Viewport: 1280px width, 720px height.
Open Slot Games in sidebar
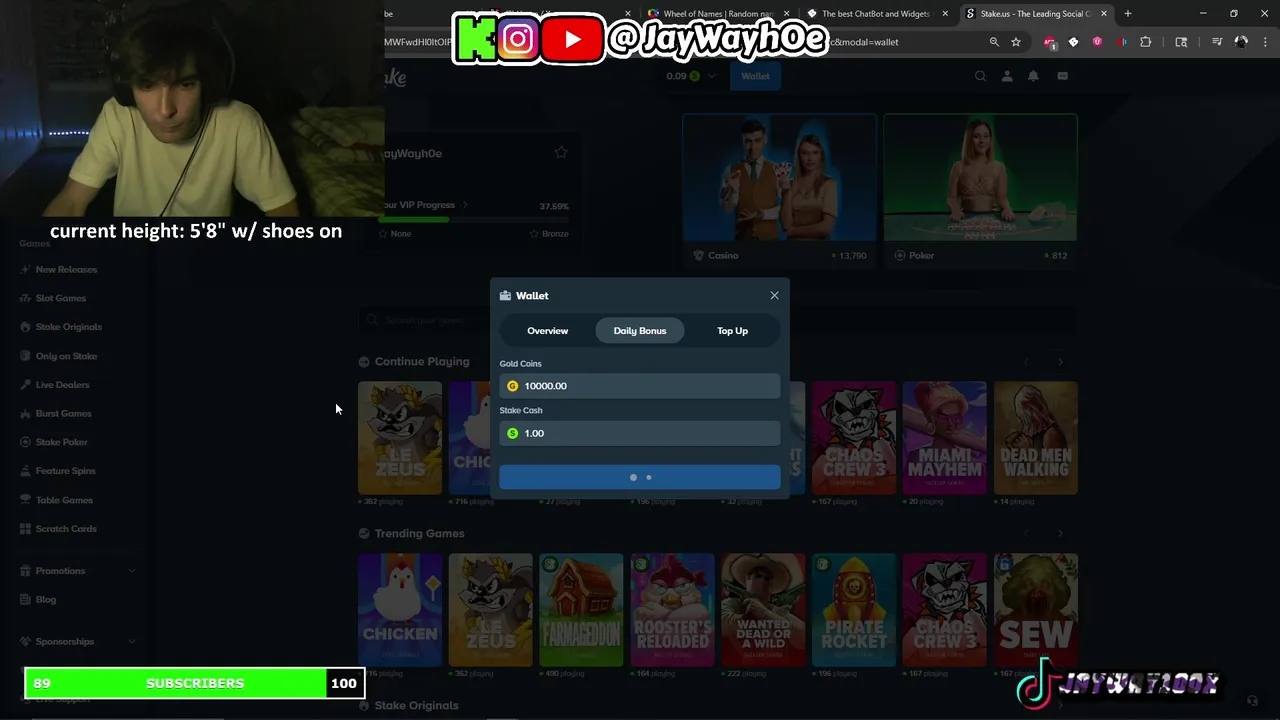tap(60, 298)
